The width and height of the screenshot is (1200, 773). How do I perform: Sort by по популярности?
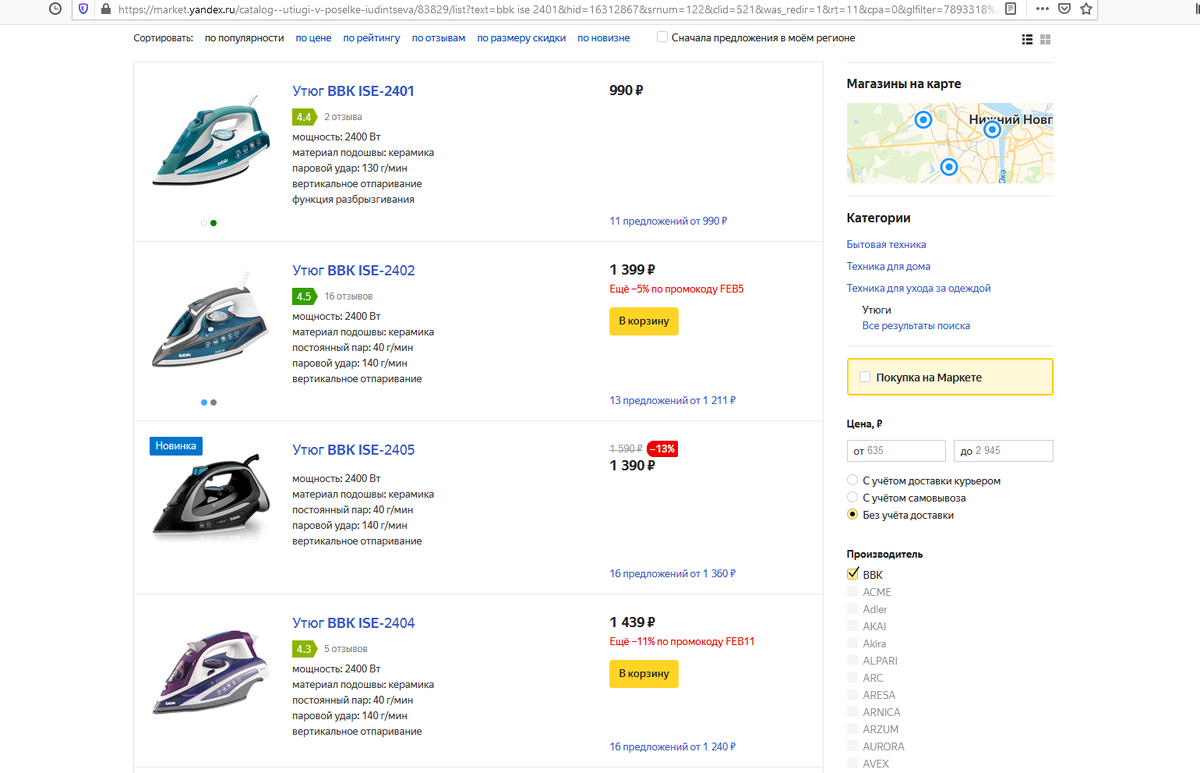coord(244,38)
